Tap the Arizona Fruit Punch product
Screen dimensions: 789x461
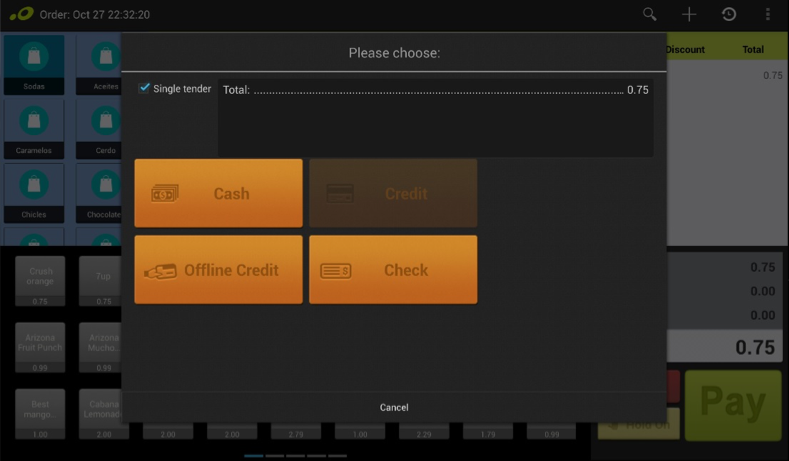(x=41, y=346)
